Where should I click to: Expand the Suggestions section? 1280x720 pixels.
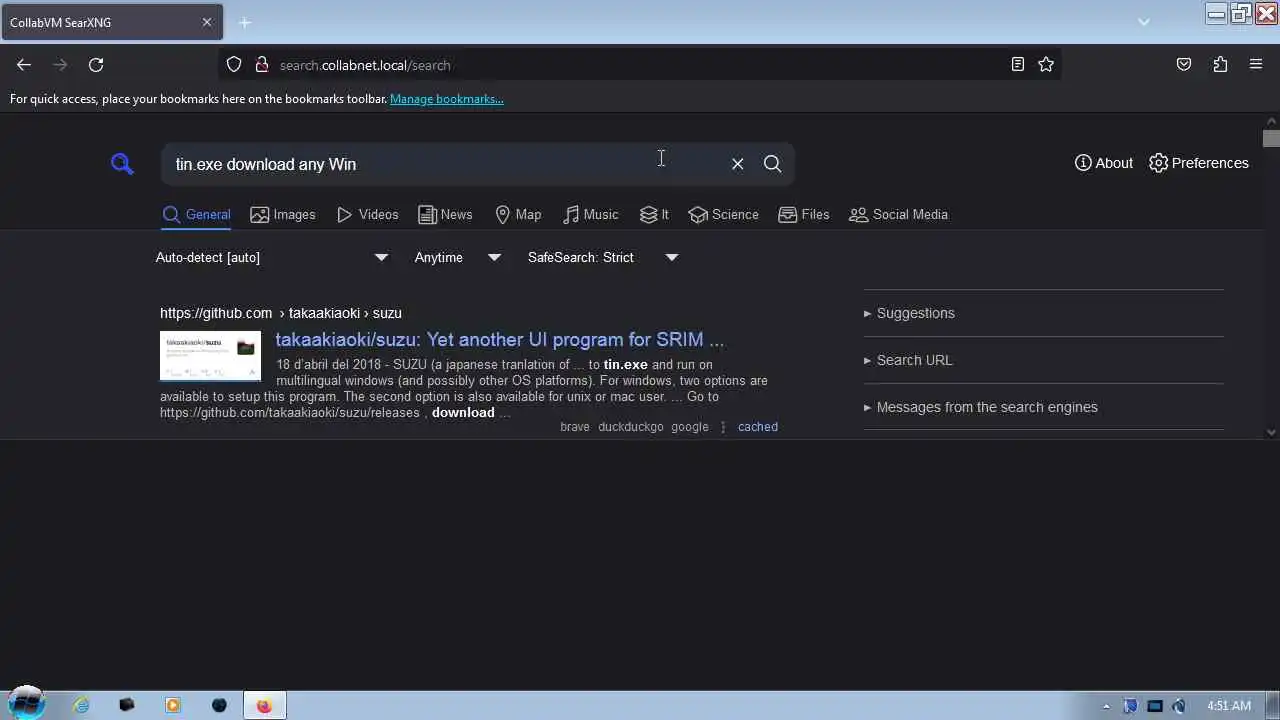point(909,313)
